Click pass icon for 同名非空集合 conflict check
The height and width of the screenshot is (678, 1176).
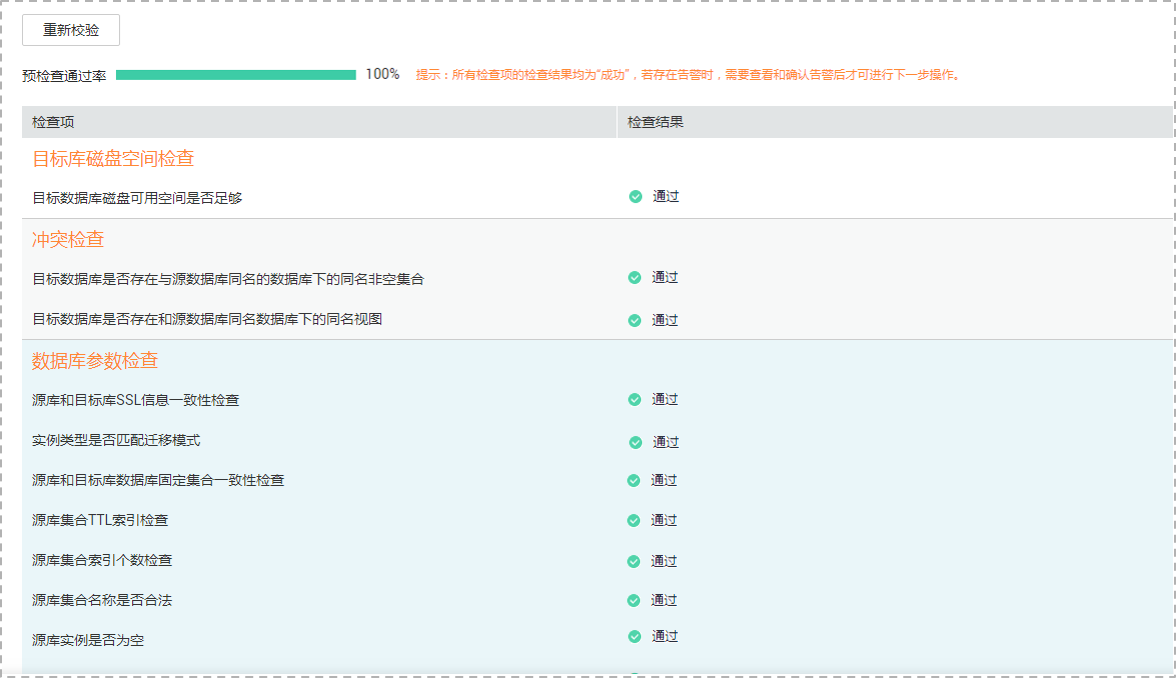point(634,278)
